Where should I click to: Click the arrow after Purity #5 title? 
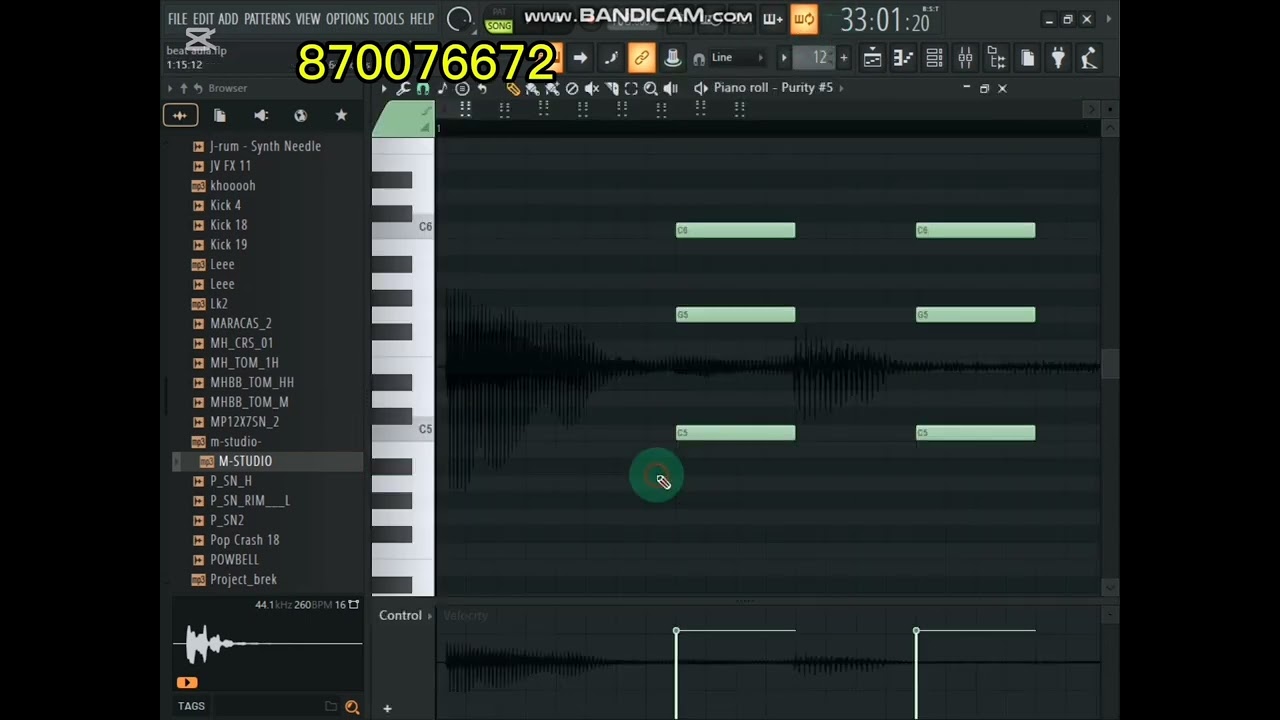click(841, 88)
